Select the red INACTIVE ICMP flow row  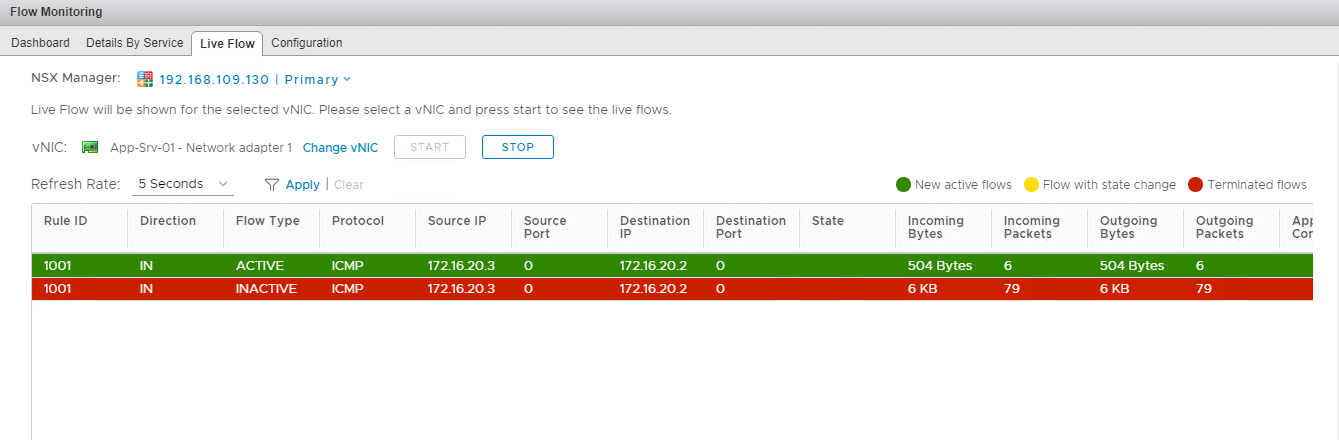pos(600,289)
